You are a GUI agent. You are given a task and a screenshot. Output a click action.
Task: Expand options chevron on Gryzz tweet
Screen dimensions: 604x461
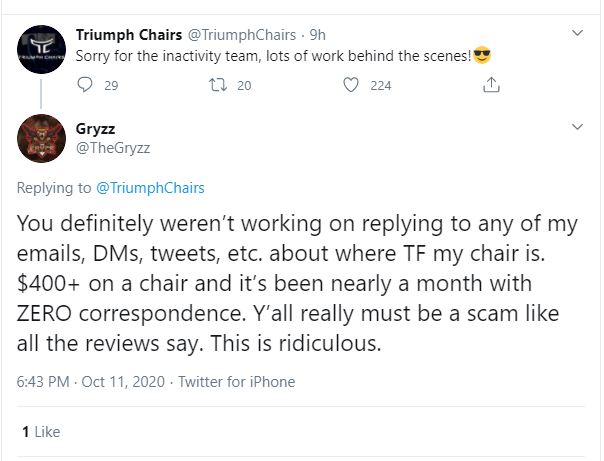577,127
